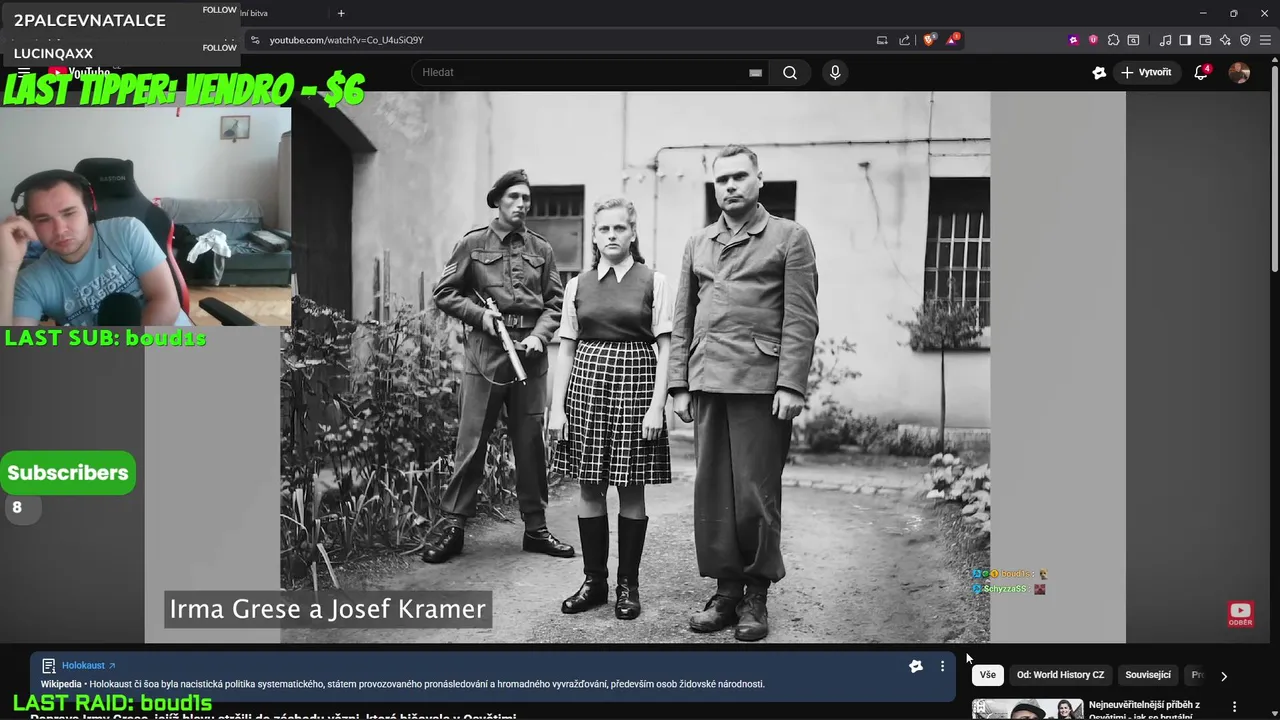Viewport: 1280px width, 720px height.
Task: Open the browser extensions puzzle icon
Action: tap(1113, 40)
